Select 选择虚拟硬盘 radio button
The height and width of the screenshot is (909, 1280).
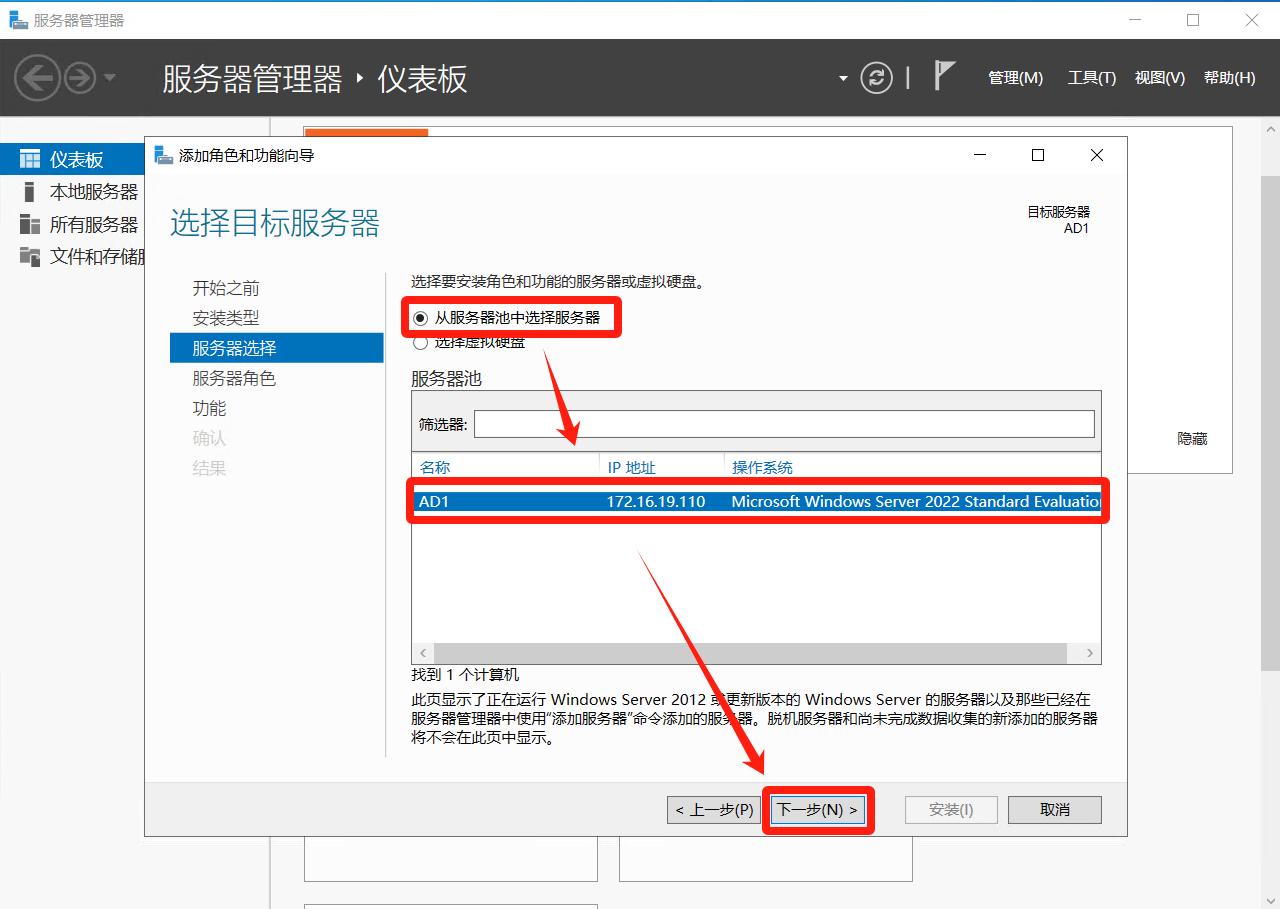coord(420,343)
